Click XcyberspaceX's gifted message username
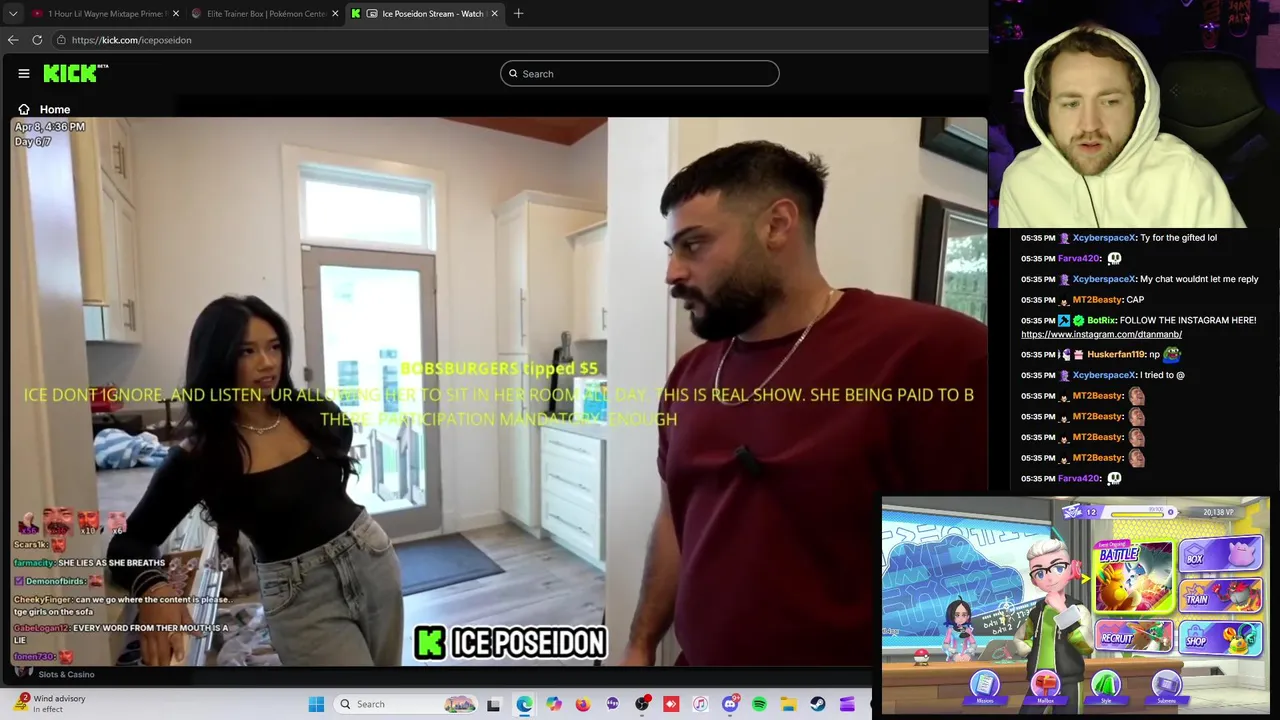This screenshot has width=1280, height=720. (x=1104, y=238)
